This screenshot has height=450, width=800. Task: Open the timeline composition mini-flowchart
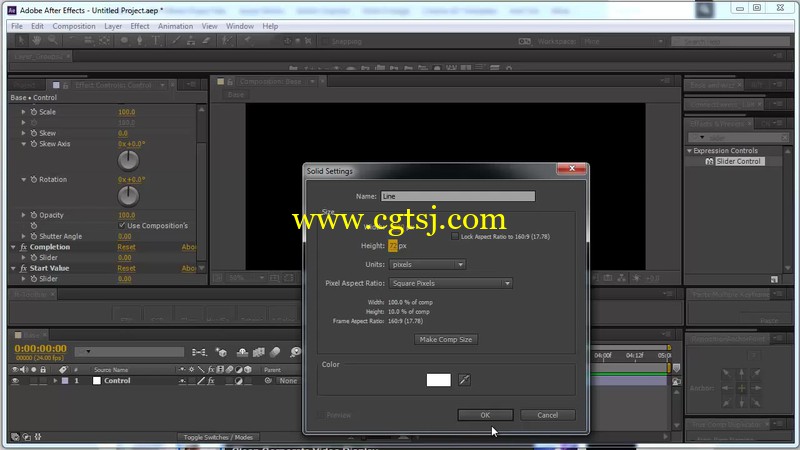coord(199,352)
